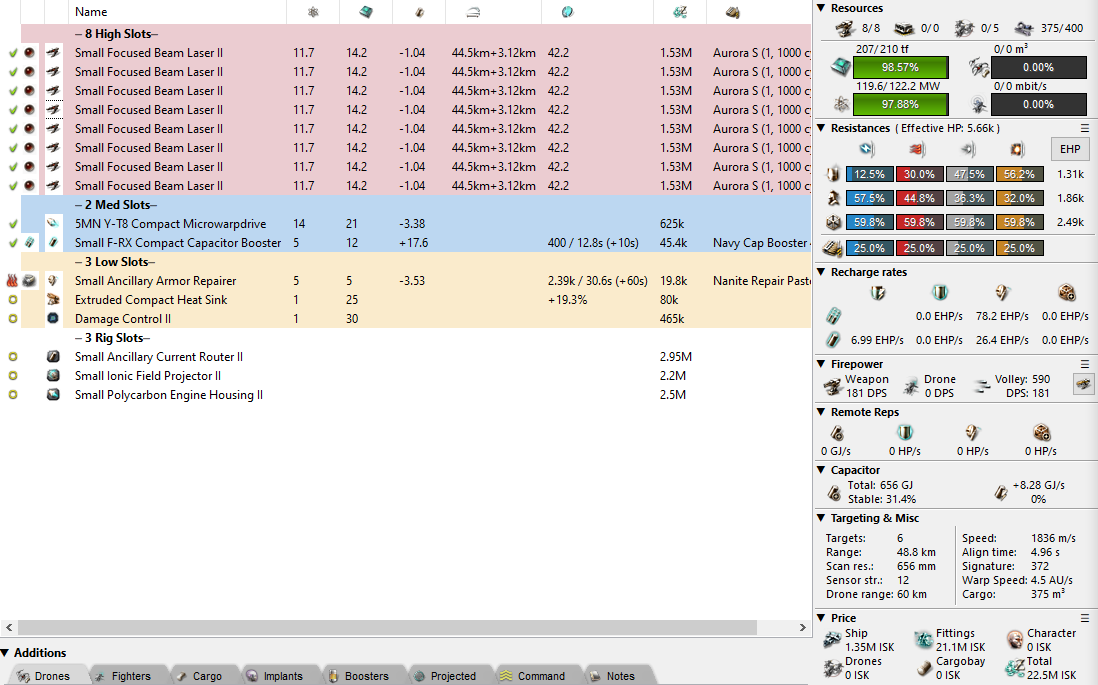Open the Resistances panel options menu
Viewport: 1098px width, 685px height.
click(1085, 128)
